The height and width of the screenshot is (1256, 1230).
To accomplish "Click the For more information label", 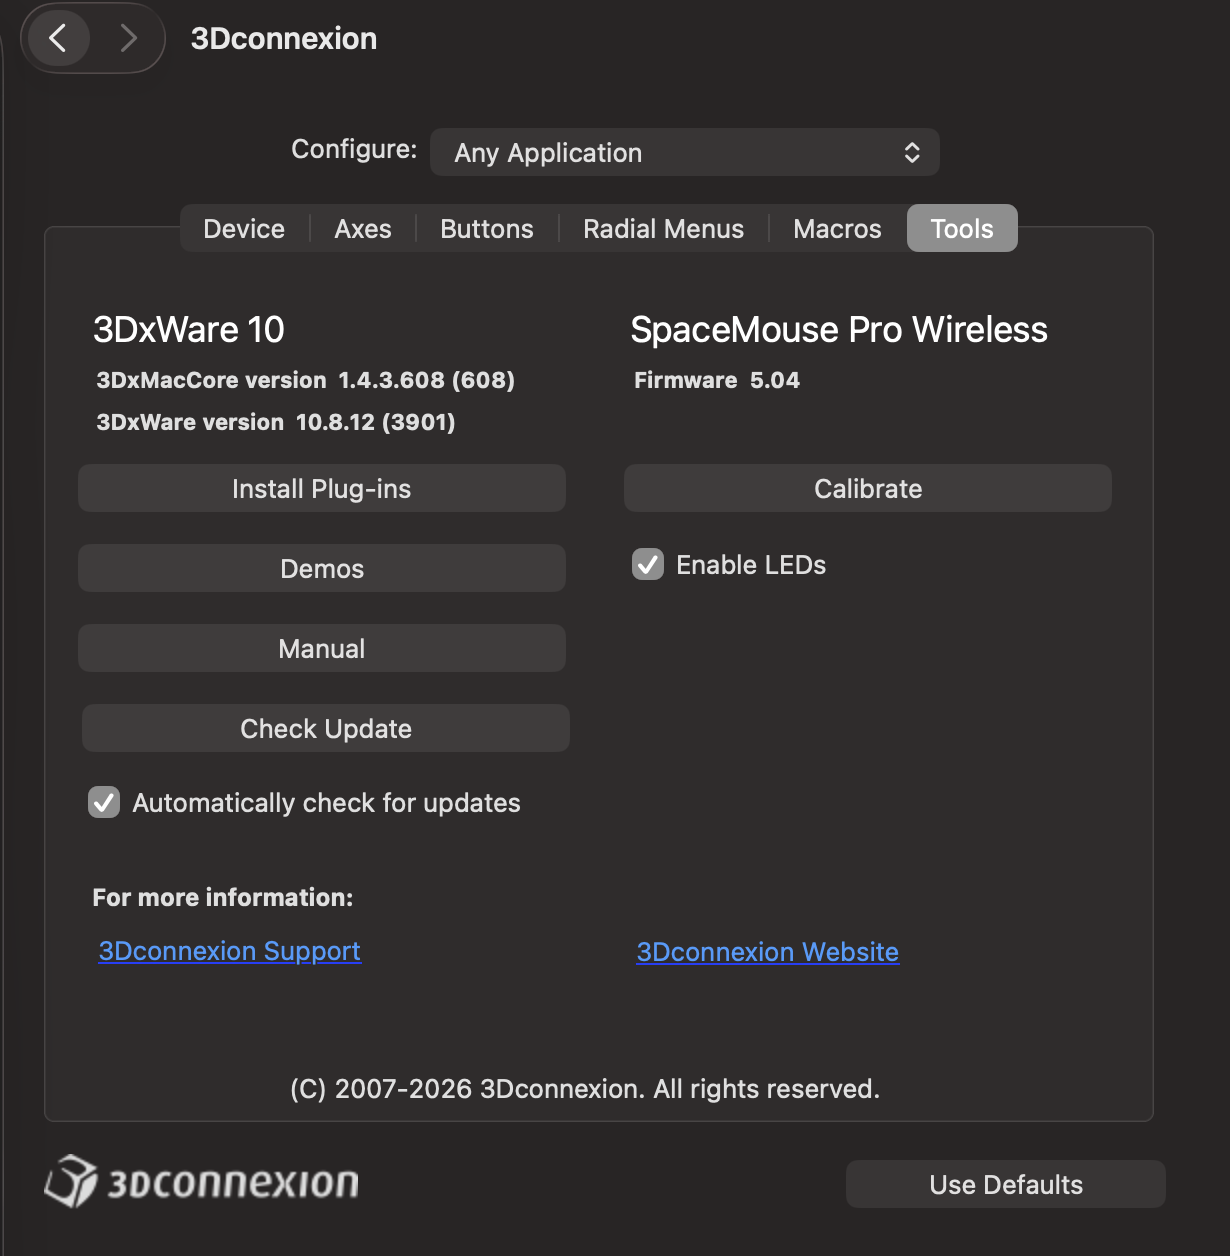I will click(x=223, y=897).
